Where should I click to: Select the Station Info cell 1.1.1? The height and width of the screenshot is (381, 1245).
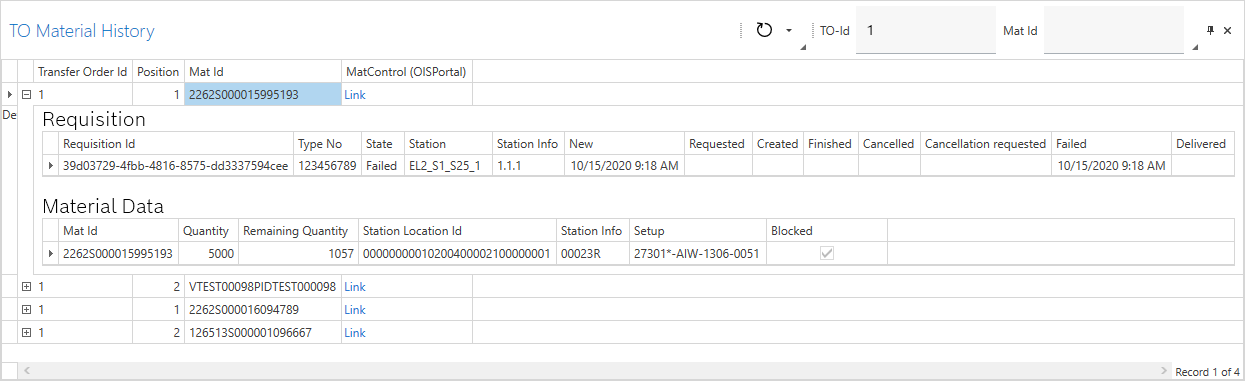(528, 166)
